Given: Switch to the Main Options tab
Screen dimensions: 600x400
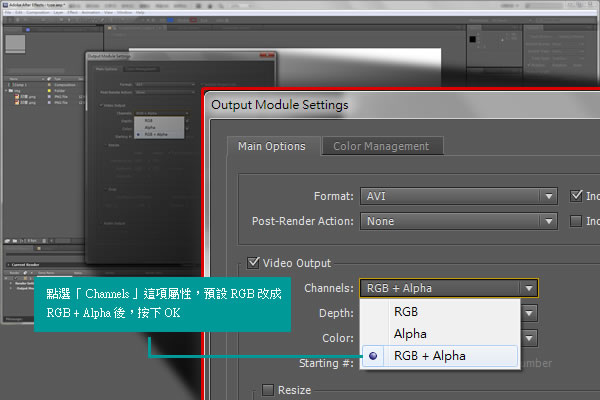Looking at the screenshot, I should [x=272, y=146].
